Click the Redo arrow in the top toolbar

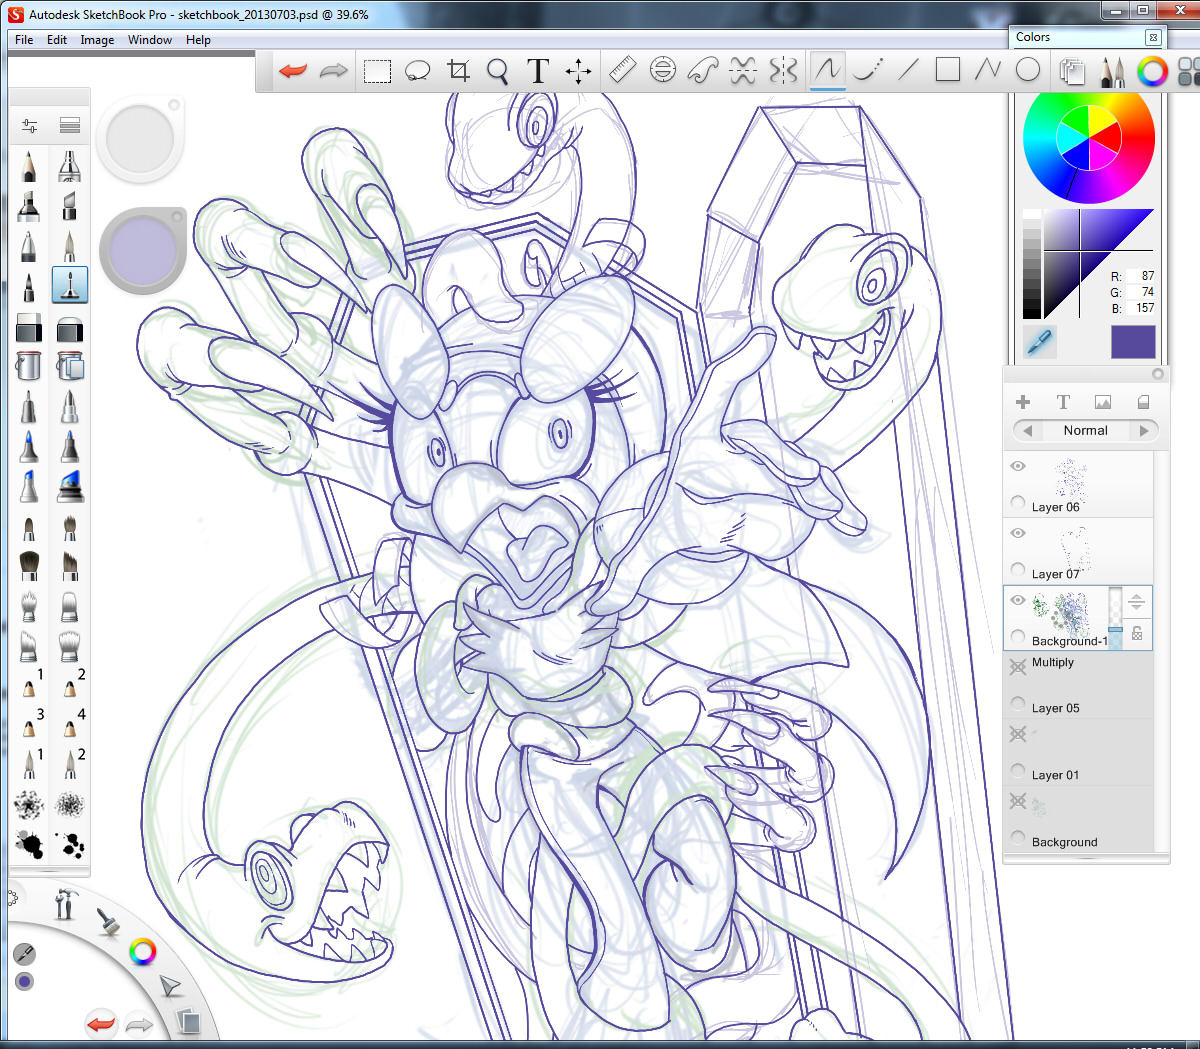point(333,71)
